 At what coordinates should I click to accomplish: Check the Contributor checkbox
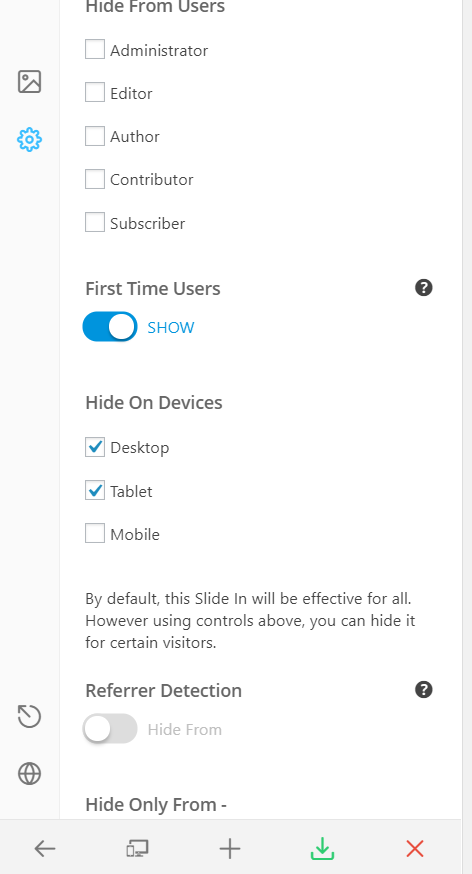coord(95,179)
